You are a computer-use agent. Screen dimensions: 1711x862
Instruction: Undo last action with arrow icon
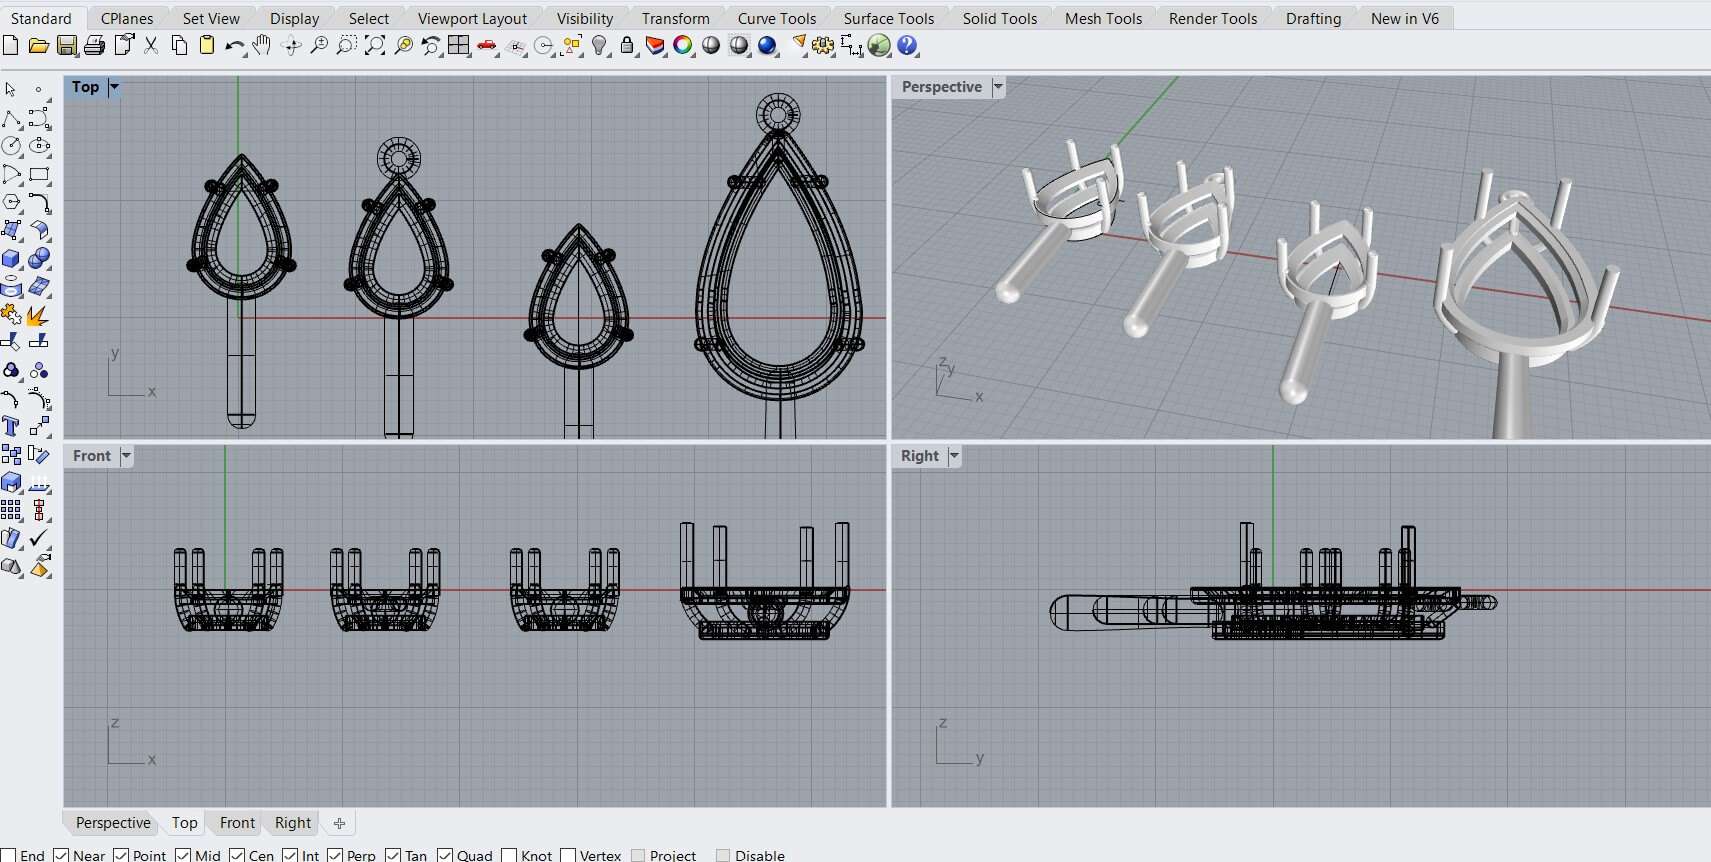pyautogui.click(x=235, y=45)
